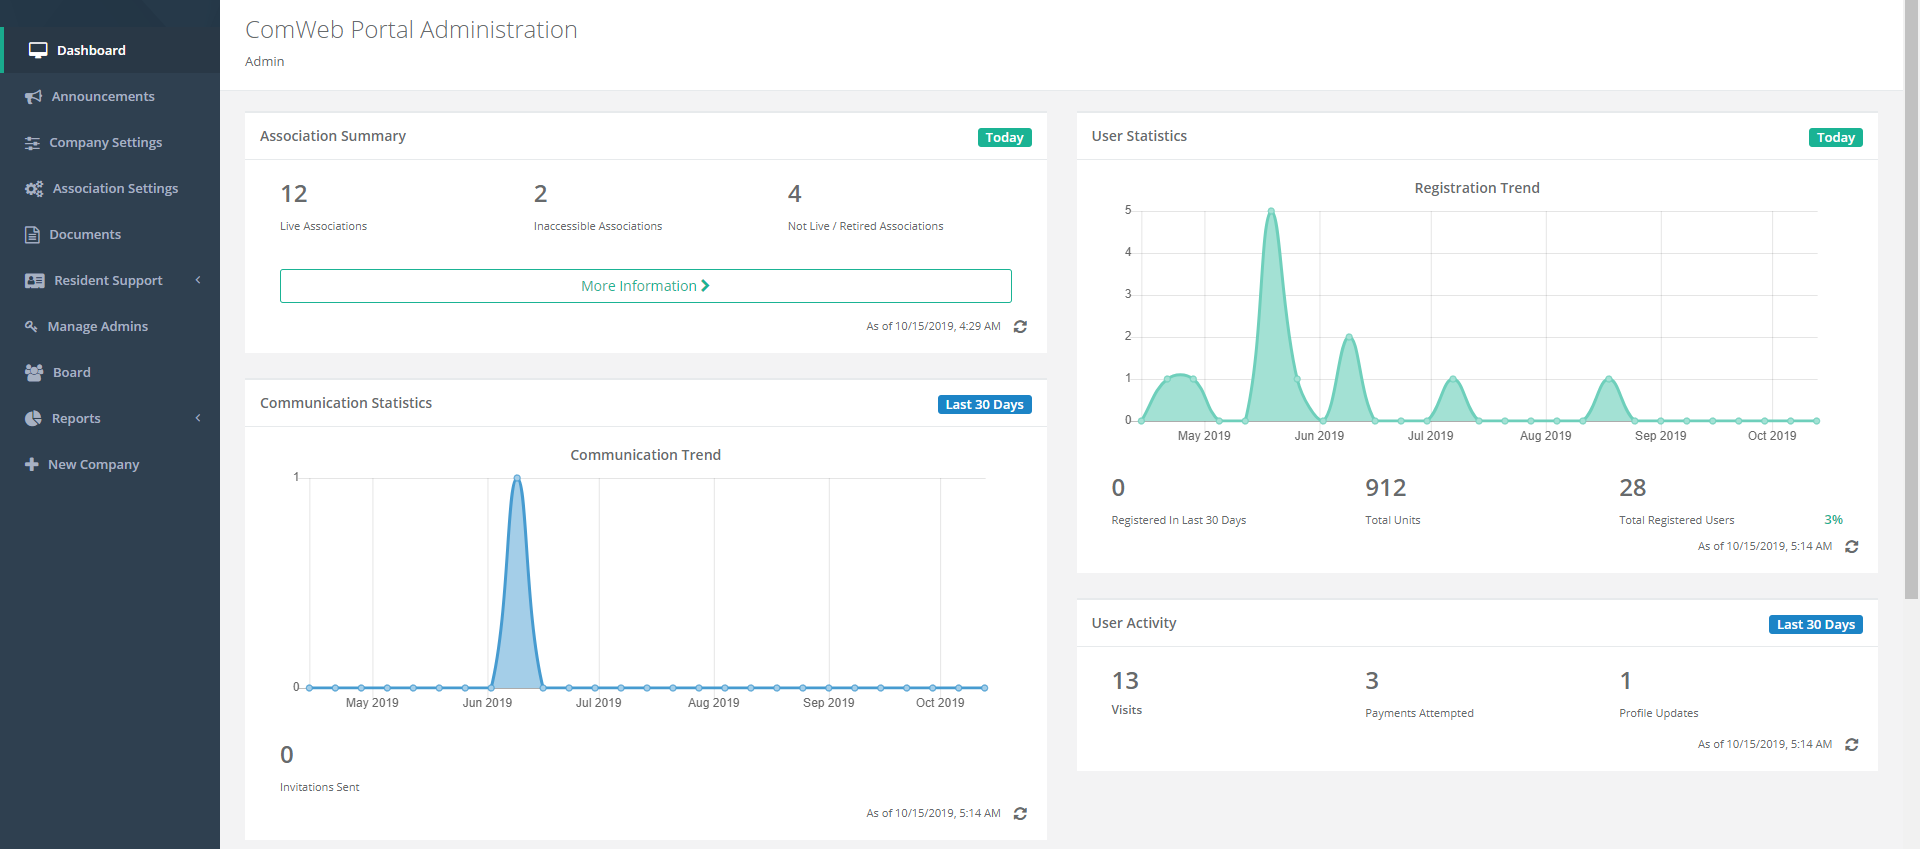This screenshot has height=849, width=1920.
Task: Click the page vertical scrollbar
Action: pos(1911,300)
